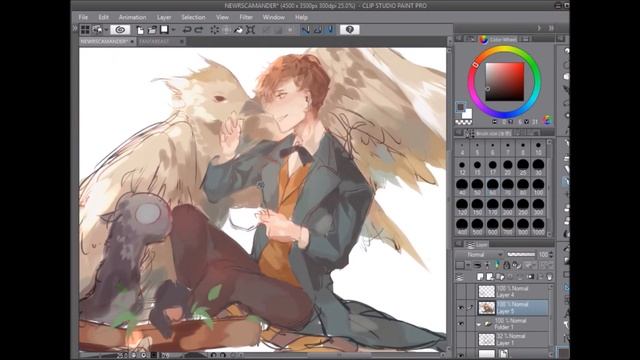The width and height of the screenshot is (640, 360).
Task: Toggle Clip to layer below icon
Action: [x=478, y=265]
